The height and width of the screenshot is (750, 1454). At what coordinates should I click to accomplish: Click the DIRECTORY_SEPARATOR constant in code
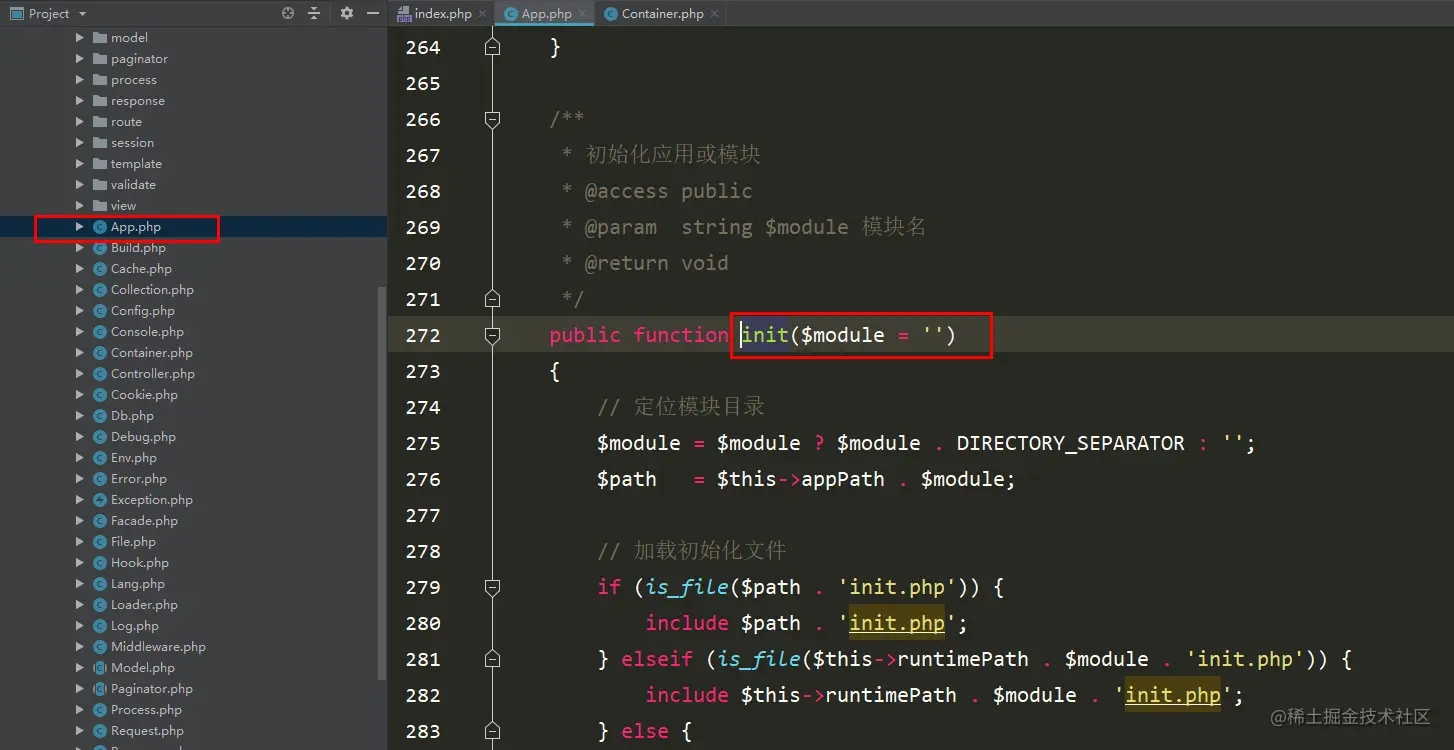coord(1070,443)
